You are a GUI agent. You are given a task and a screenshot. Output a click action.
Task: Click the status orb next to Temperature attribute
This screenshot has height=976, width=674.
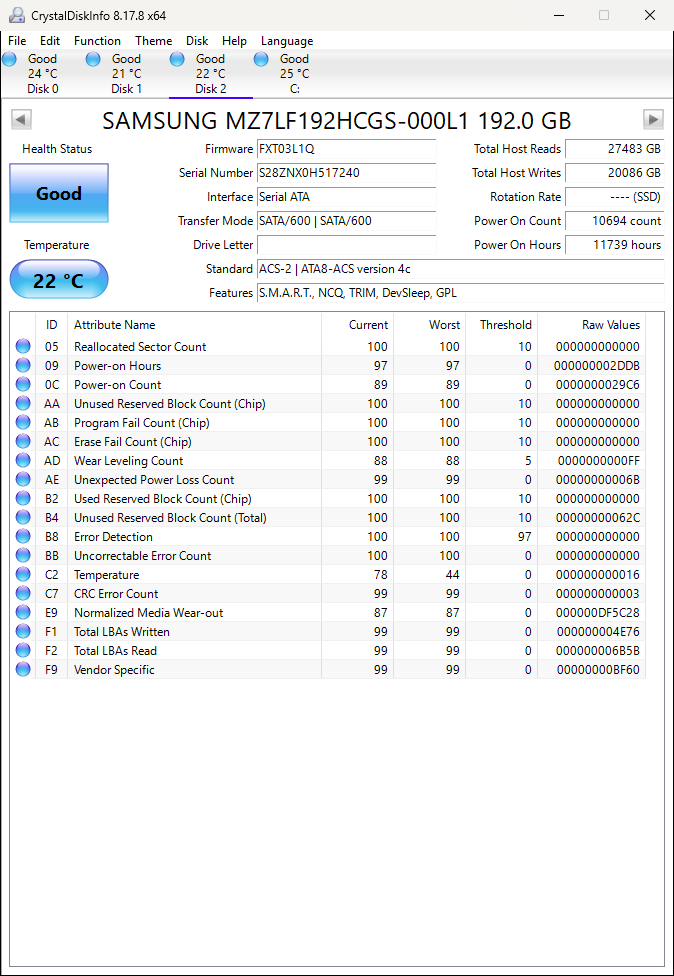pos(23,575)
